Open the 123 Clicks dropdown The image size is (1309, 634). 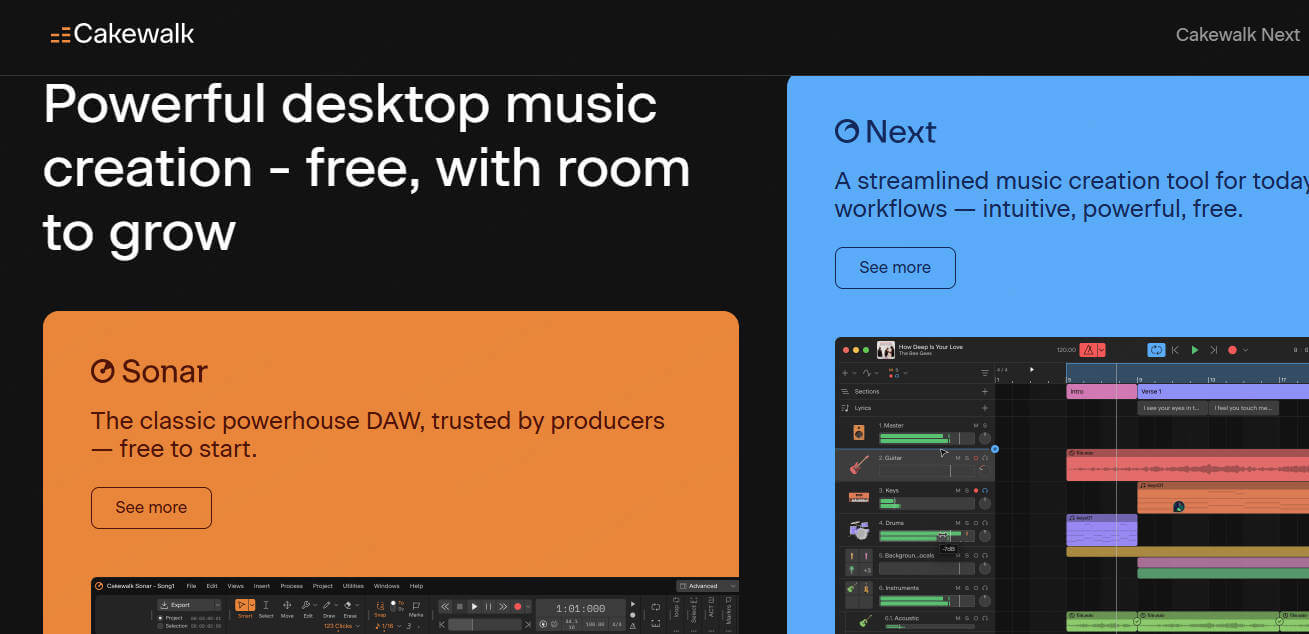click(x=342, y=626)
